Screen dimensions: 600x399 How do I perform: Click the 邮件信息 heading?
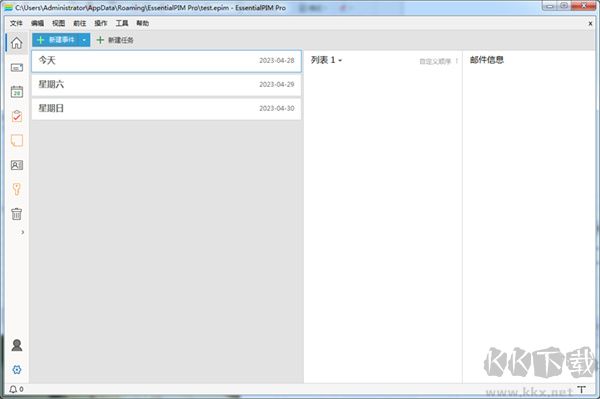487,60
